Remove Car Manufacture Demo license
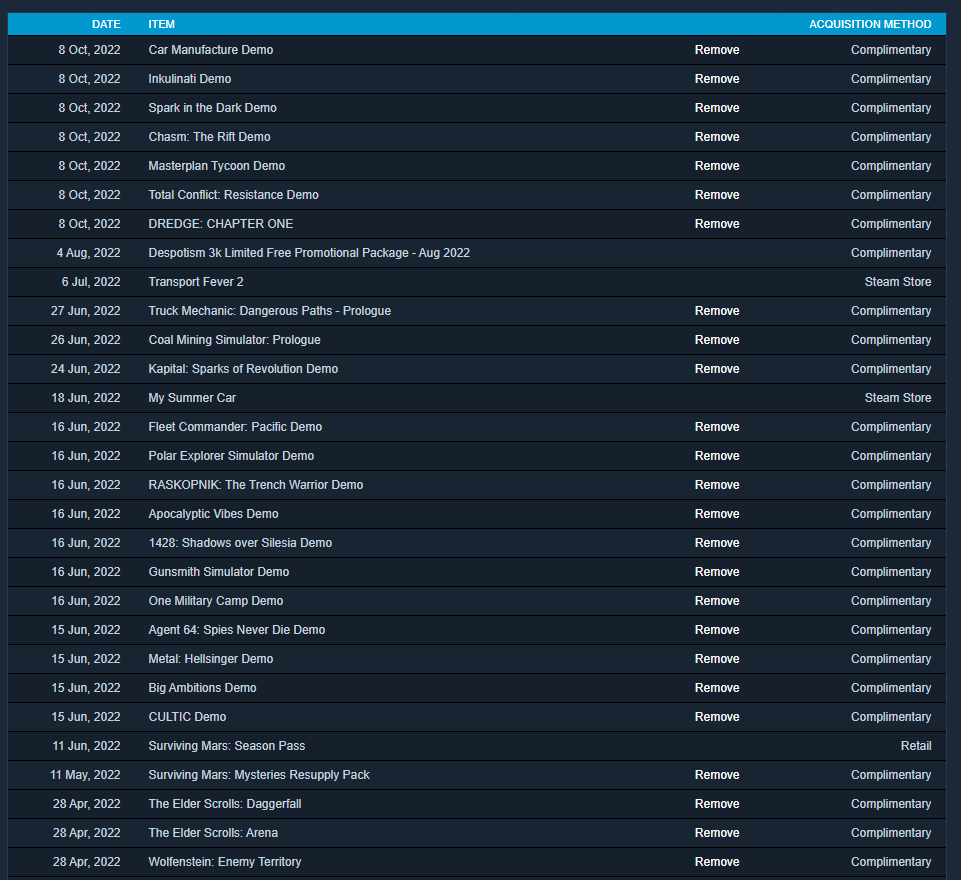 (x=716, y=50)
